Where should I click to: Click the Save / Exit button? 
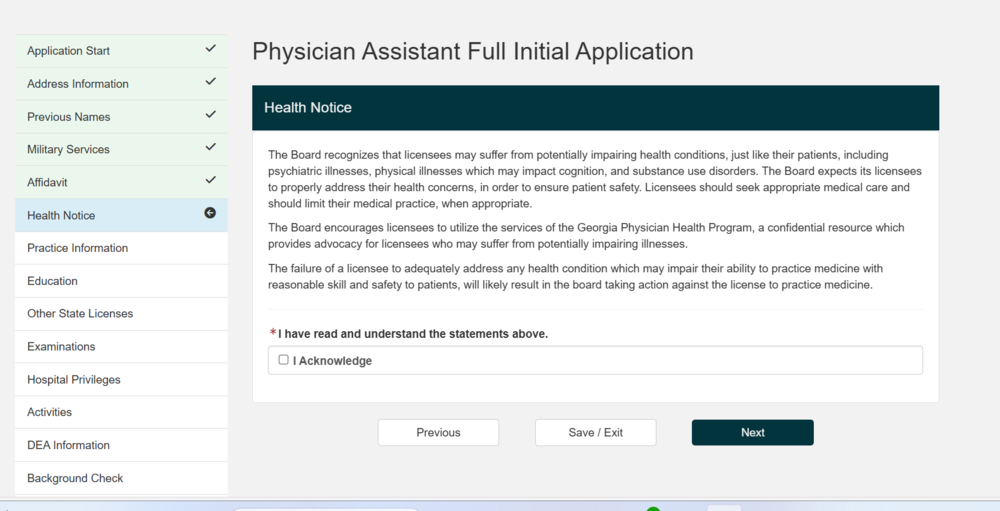(596, 433)
